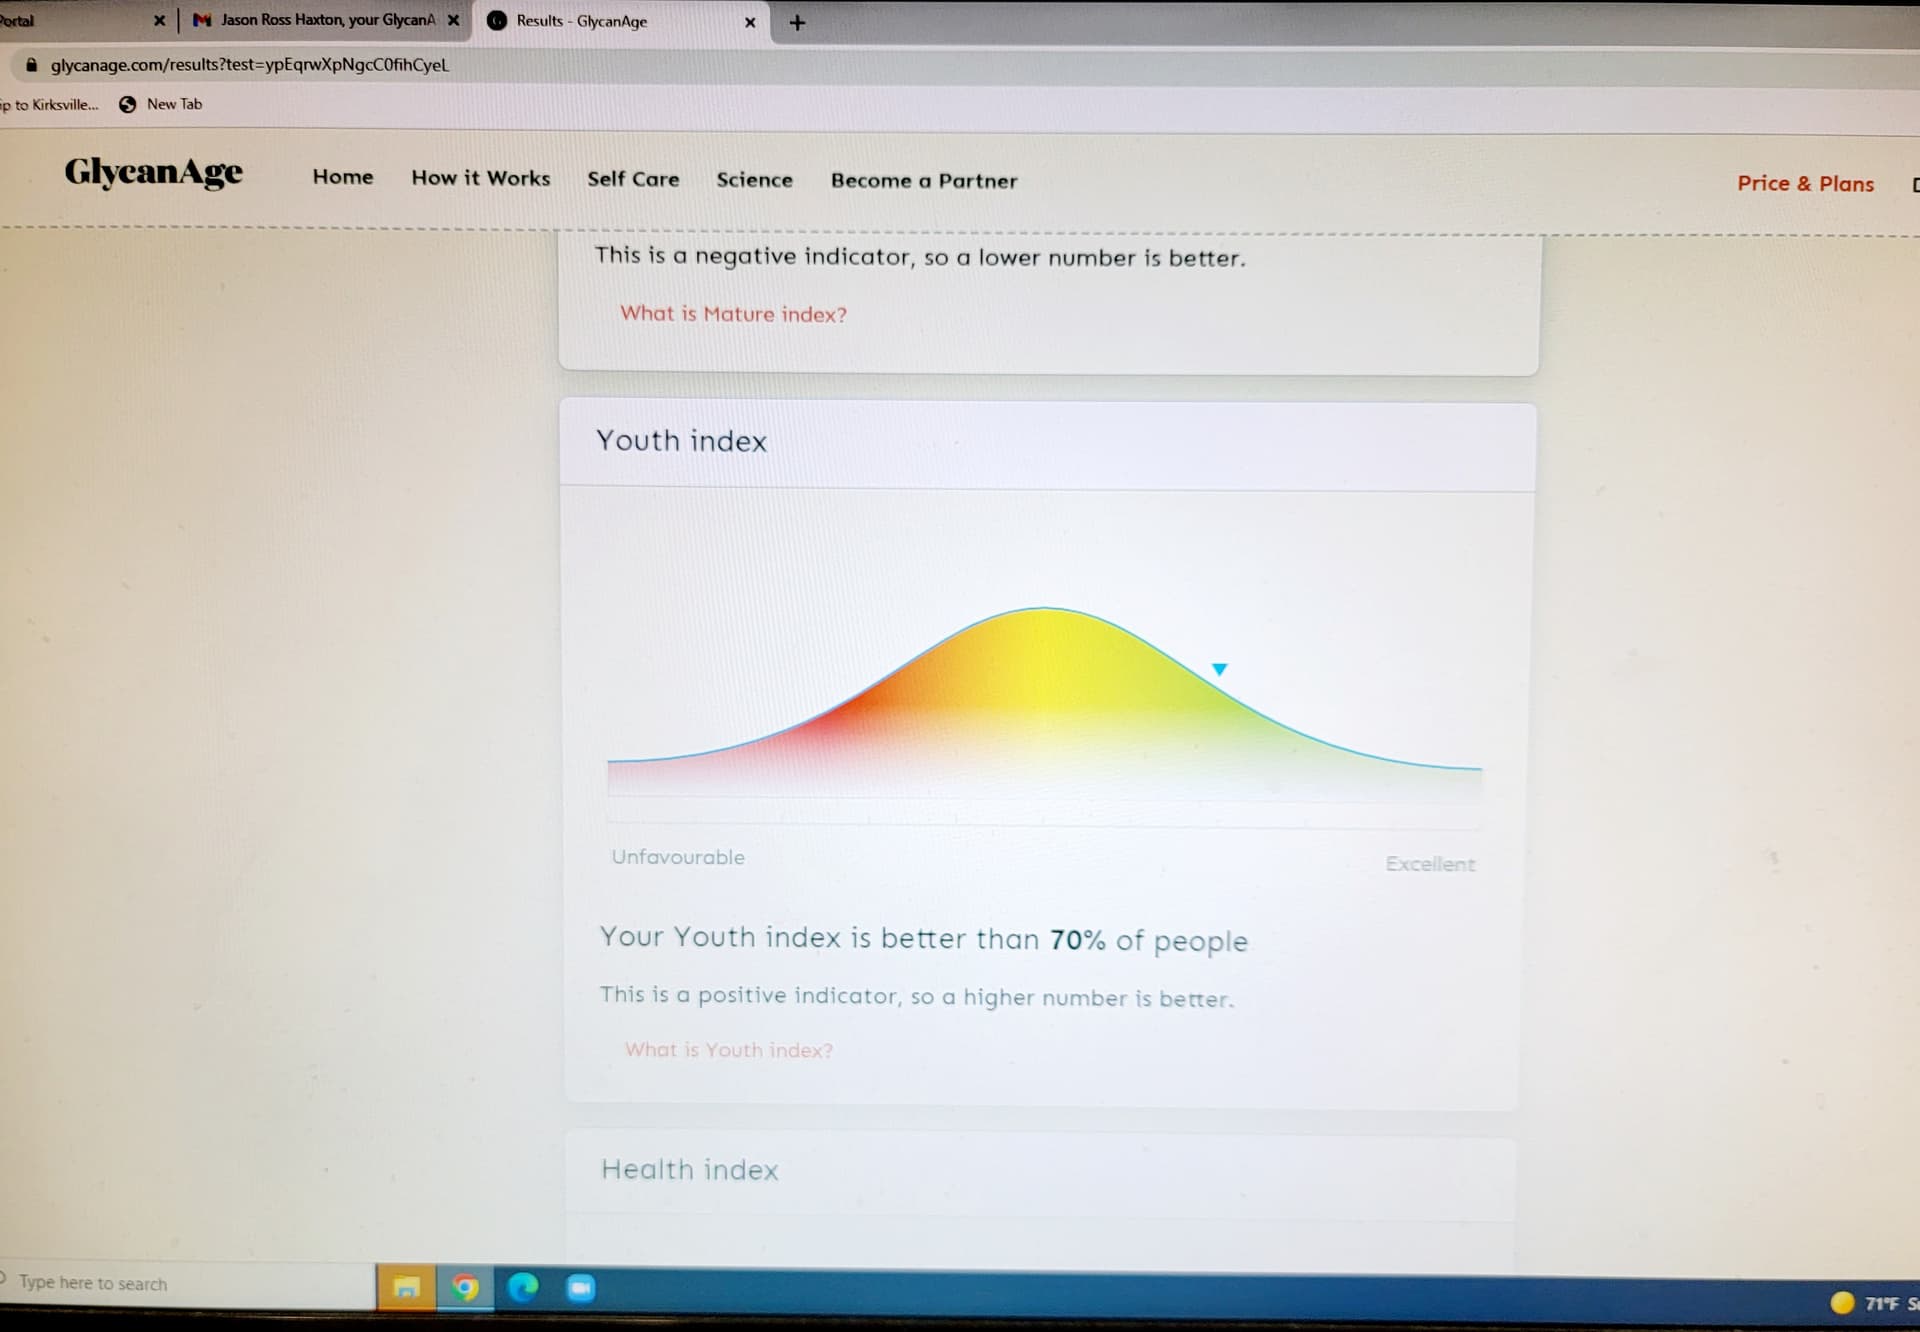Close the Portal tab
The width and height of the screenshot is (1920, 1332).
[159, 20]
